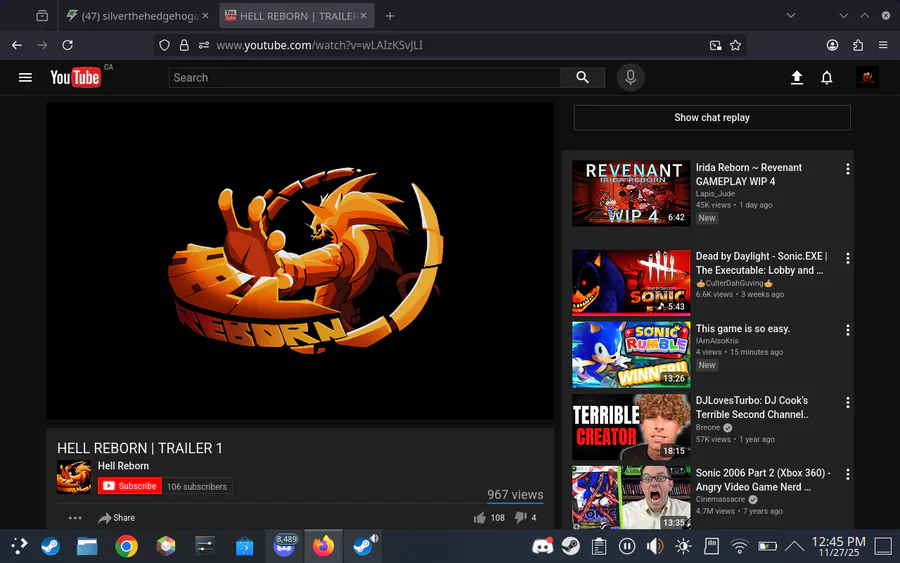This screenshot has height=563, width=900.
Task: Open Sonic 2006 Part 2 video title
Action: [763, 480]
